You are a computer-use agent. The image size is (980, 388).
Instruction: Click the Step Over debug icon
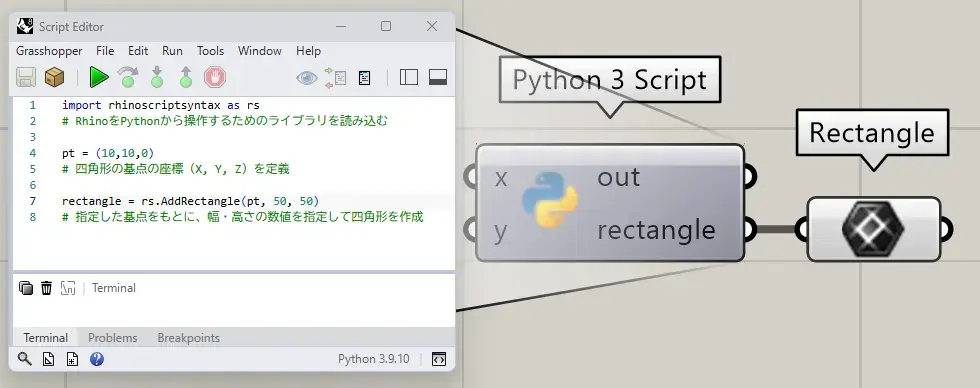128,77
